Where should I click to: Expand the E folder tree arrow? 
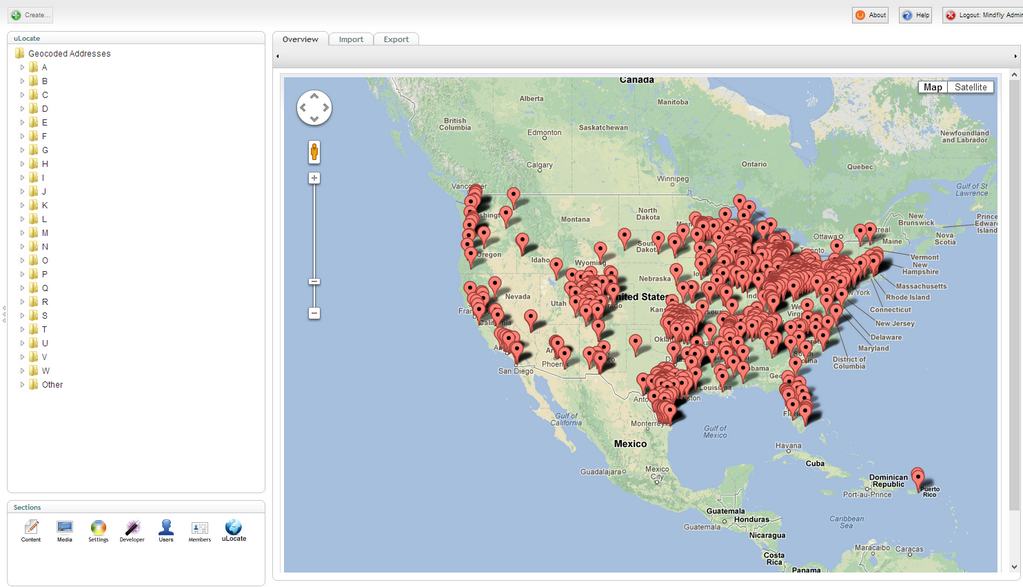pyautogui.click(x=22, y=123)
